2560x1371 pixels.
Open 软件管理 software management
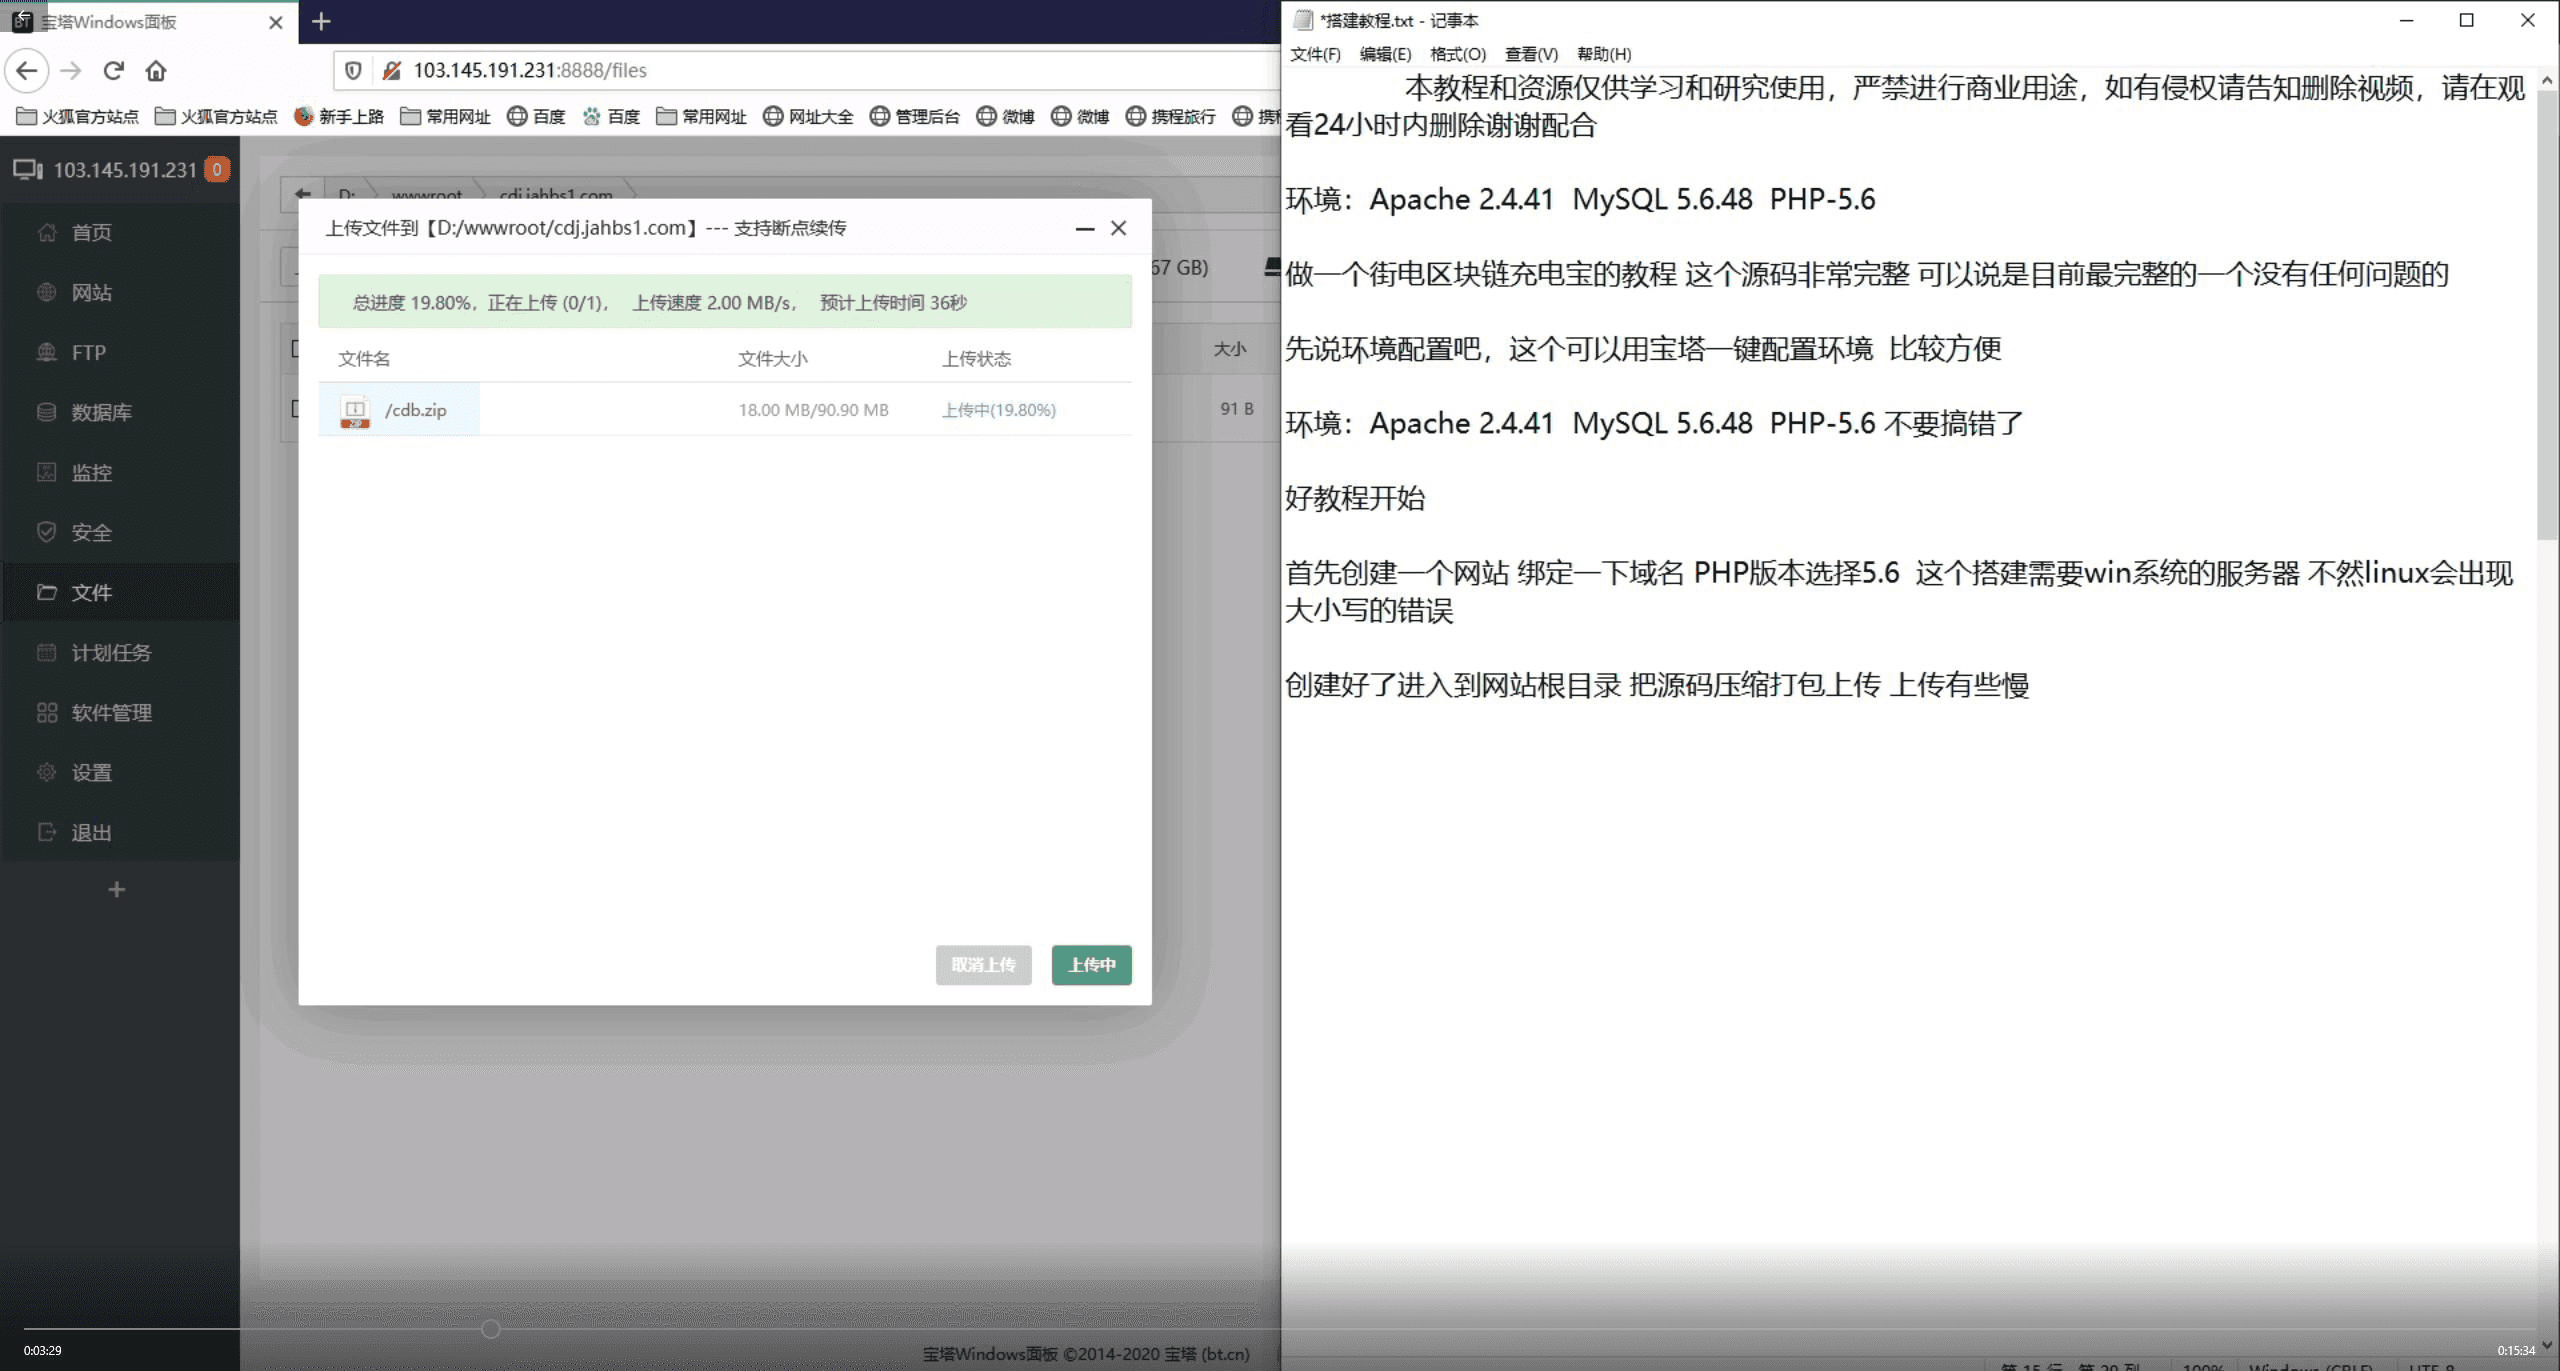[110, 712]
